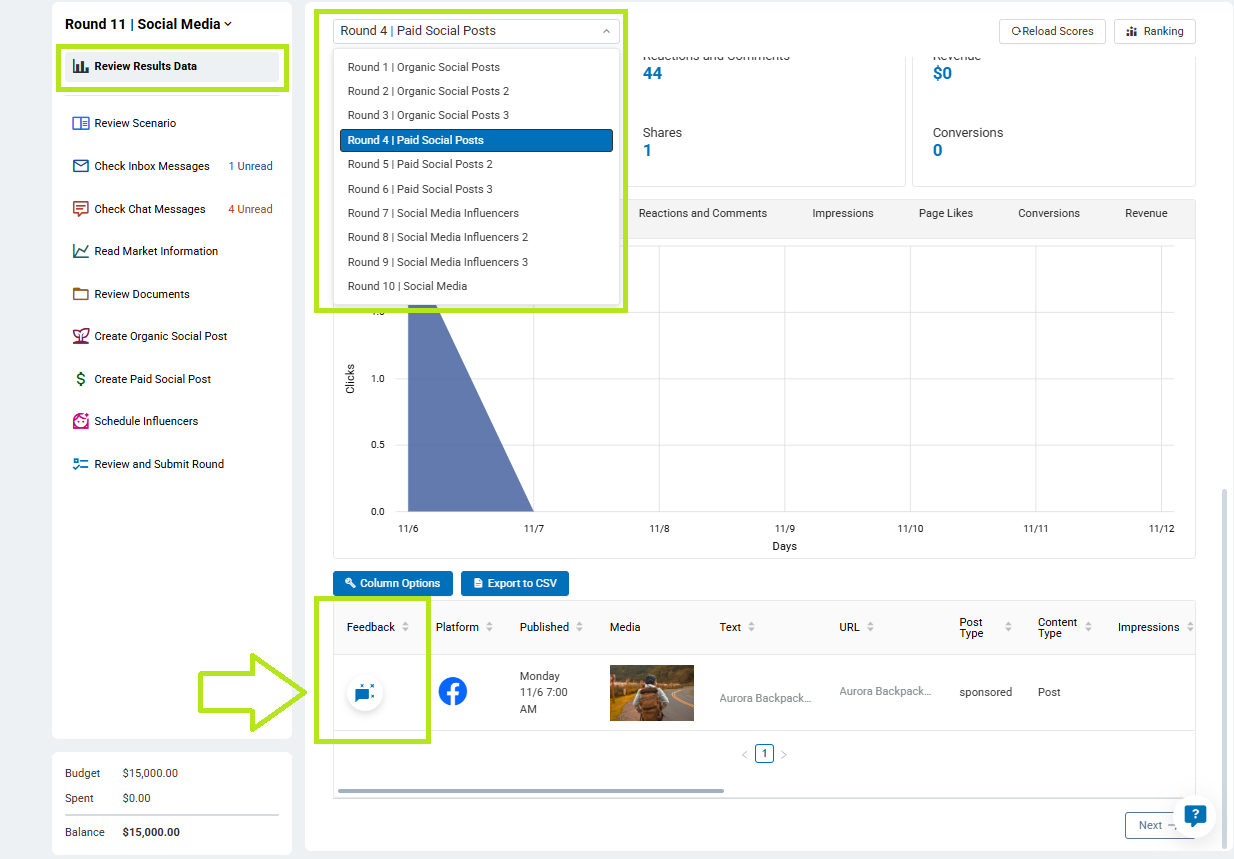The image size is (1234, 859).
Task: Open Schedule Influencers in sidebar
Action: point(146,421)
